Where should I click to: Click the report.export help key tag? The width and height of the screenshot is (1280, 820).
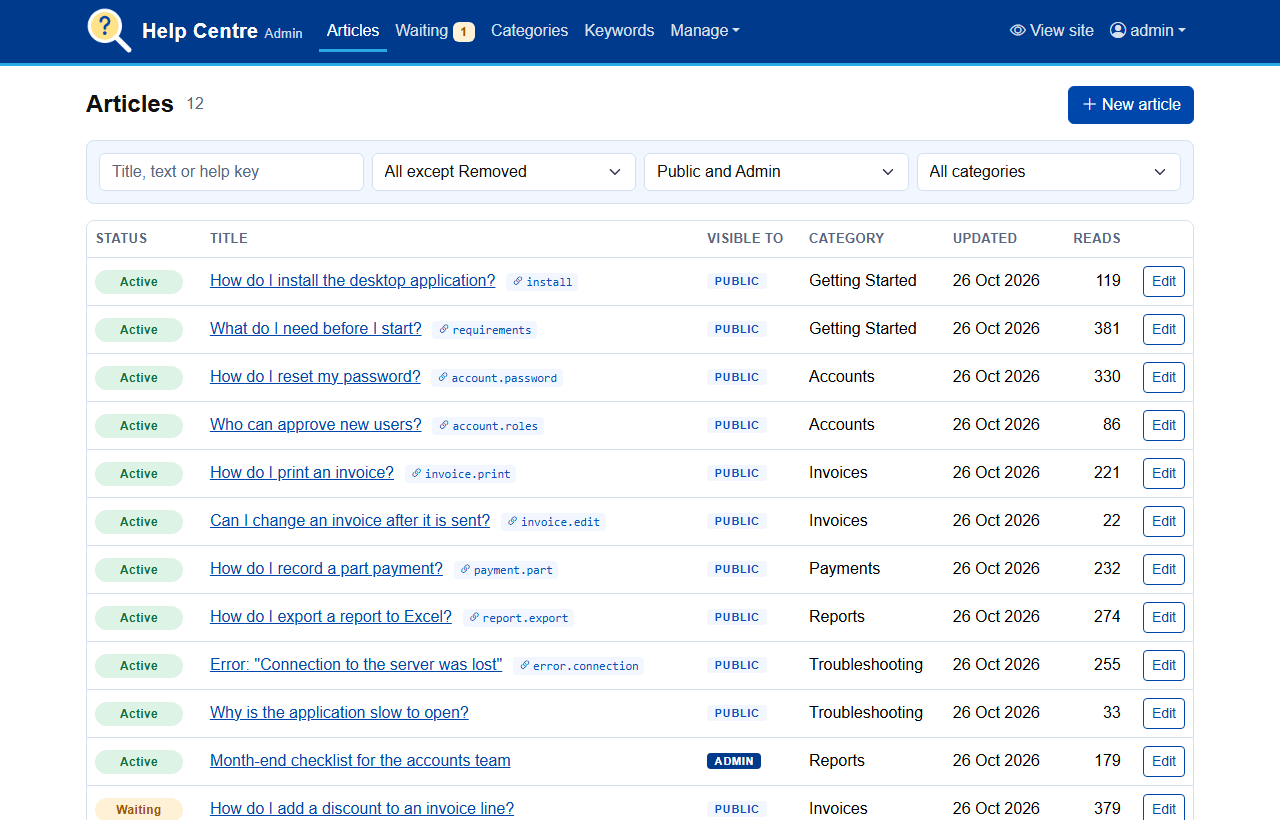point(518,618)
